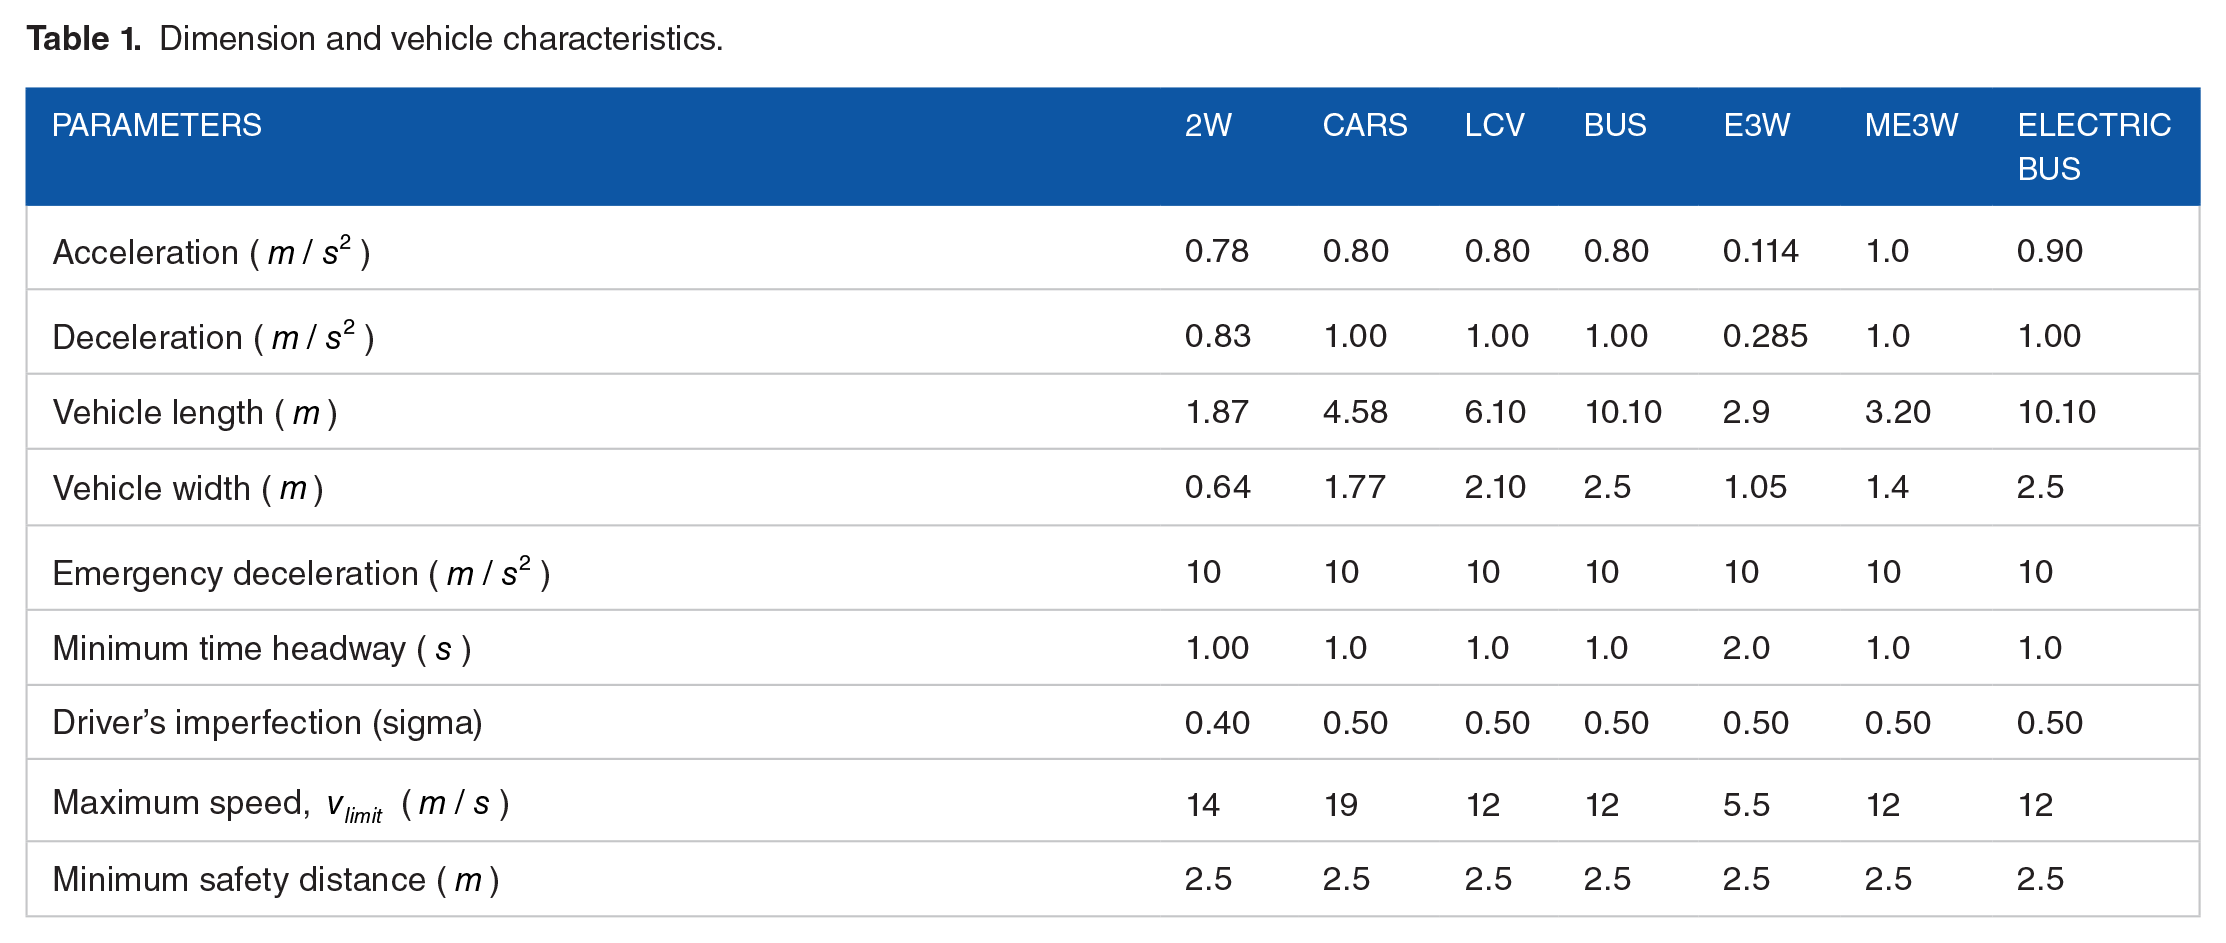2226x943 pixels.
Task: Select the Maximum speed row label
Action: click(281, 804)
